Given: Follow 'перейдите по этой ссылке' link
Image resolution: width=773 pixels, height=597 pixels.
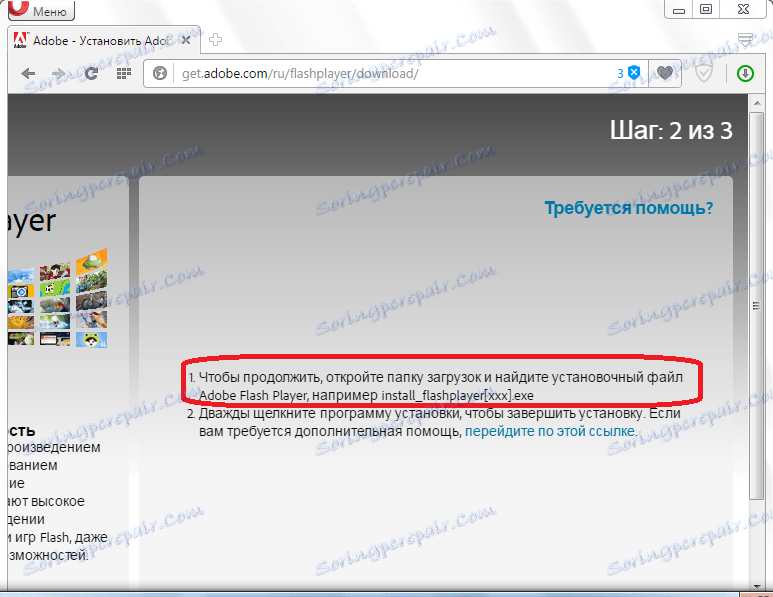Looking at the screenshot, I should 550,431.
